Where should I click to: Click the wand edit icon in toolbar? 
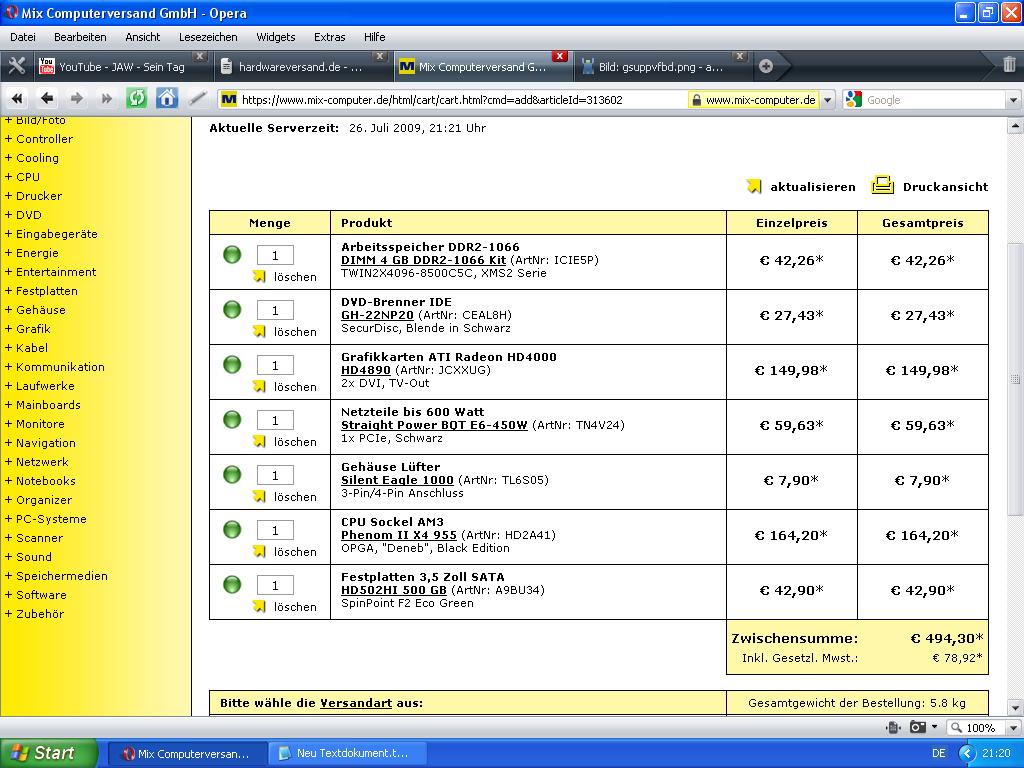[197, 99]
